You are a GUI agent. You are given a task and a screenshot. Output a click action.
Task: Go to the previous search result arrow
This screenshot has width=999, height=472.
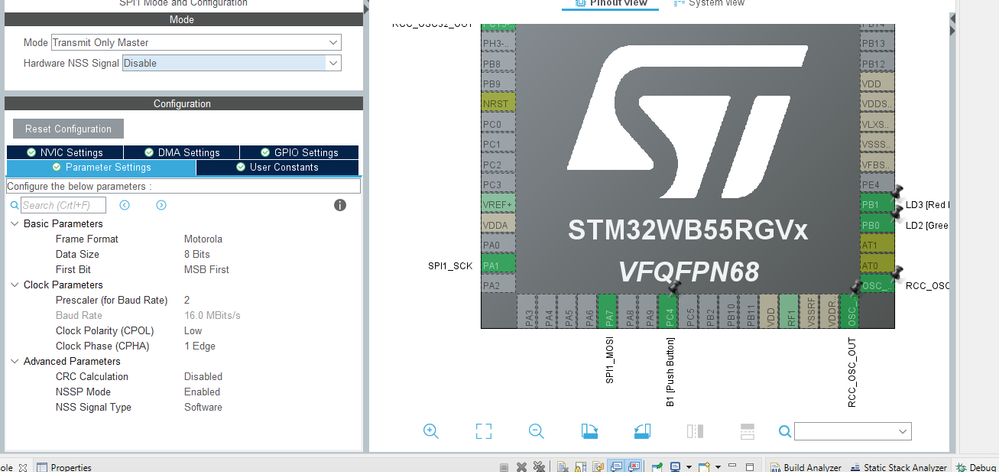coord(125,205)
